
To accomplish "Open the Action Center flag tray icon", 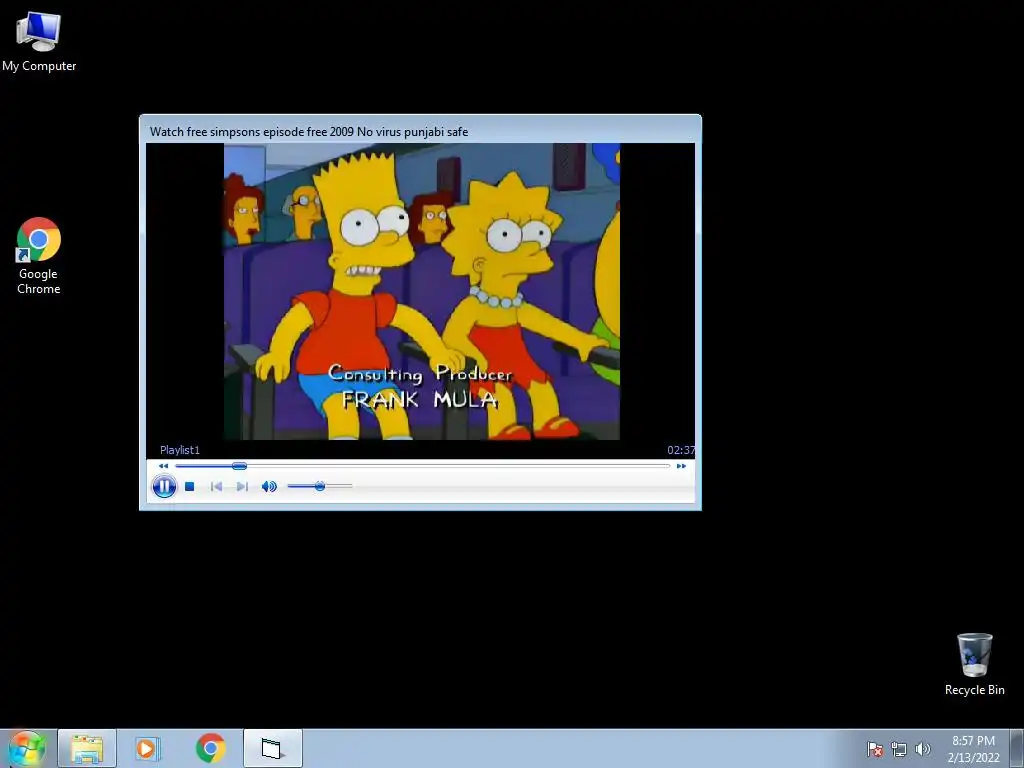I will click(875, 749).
